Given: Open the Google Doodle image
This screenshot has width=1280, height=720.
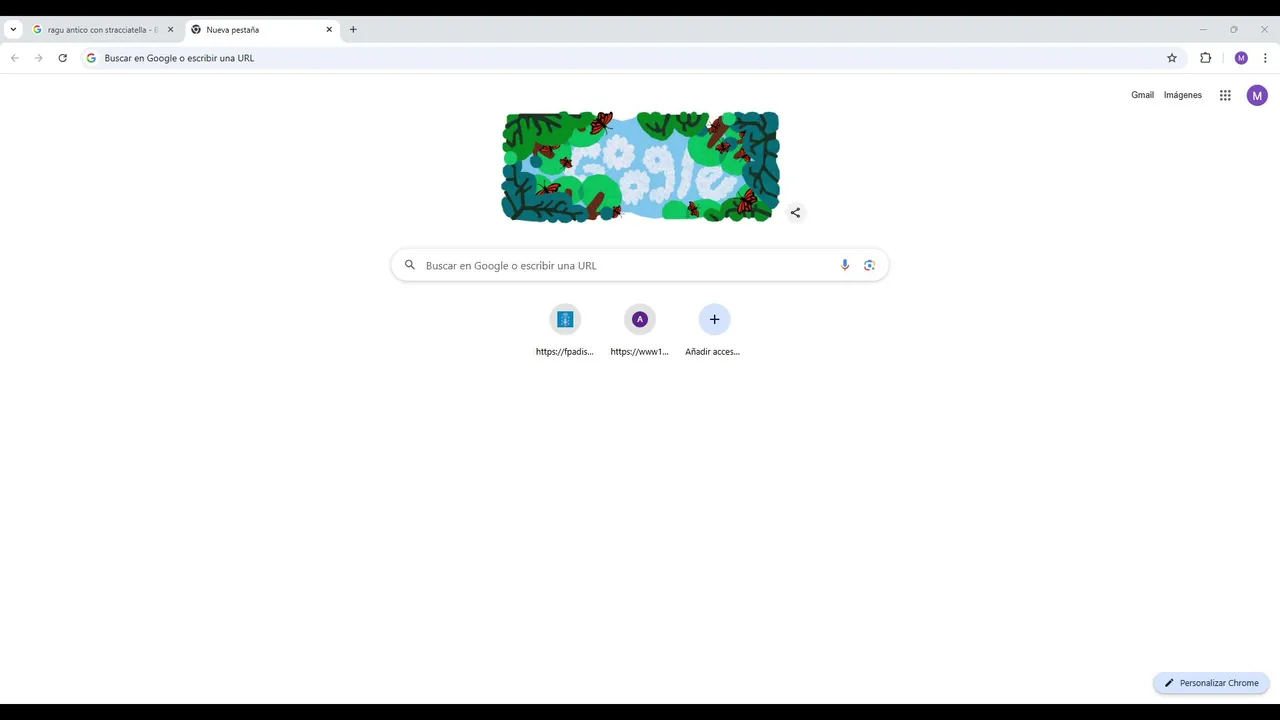Looking at the screenshot, I should click(x=640, y=166).
